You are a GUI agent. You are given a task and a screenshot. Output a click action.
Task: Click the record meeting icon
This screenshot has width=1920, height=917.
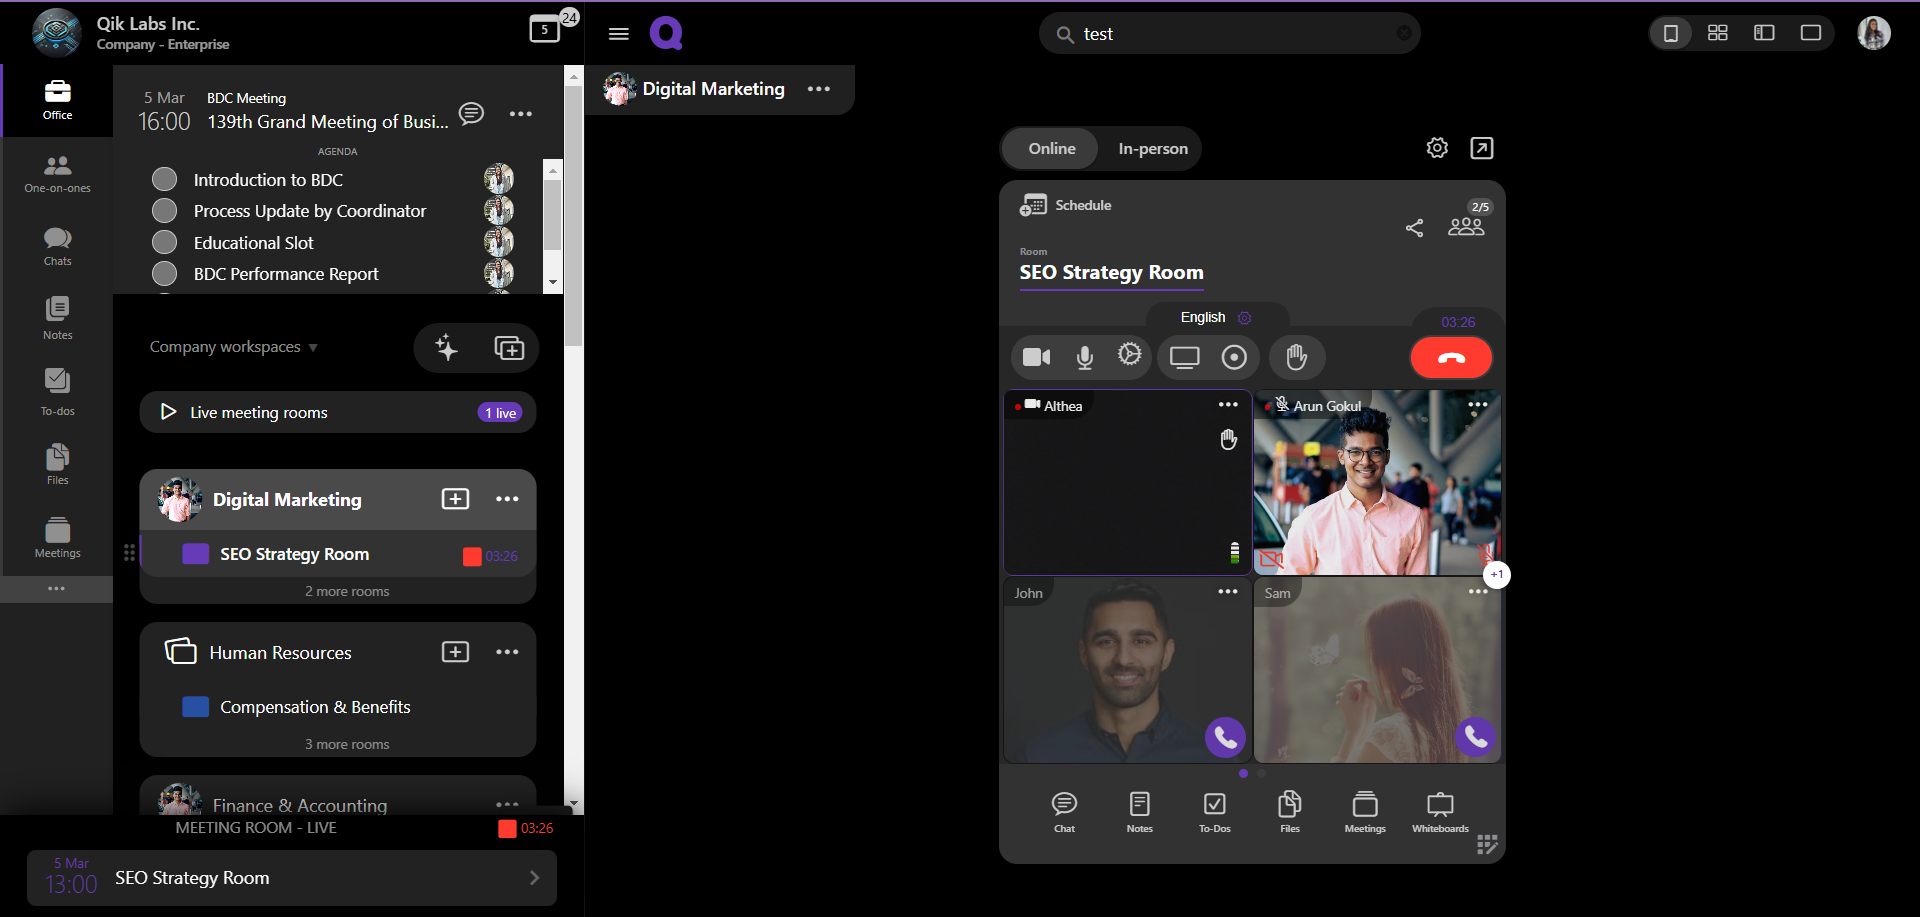coord(1234,357)
